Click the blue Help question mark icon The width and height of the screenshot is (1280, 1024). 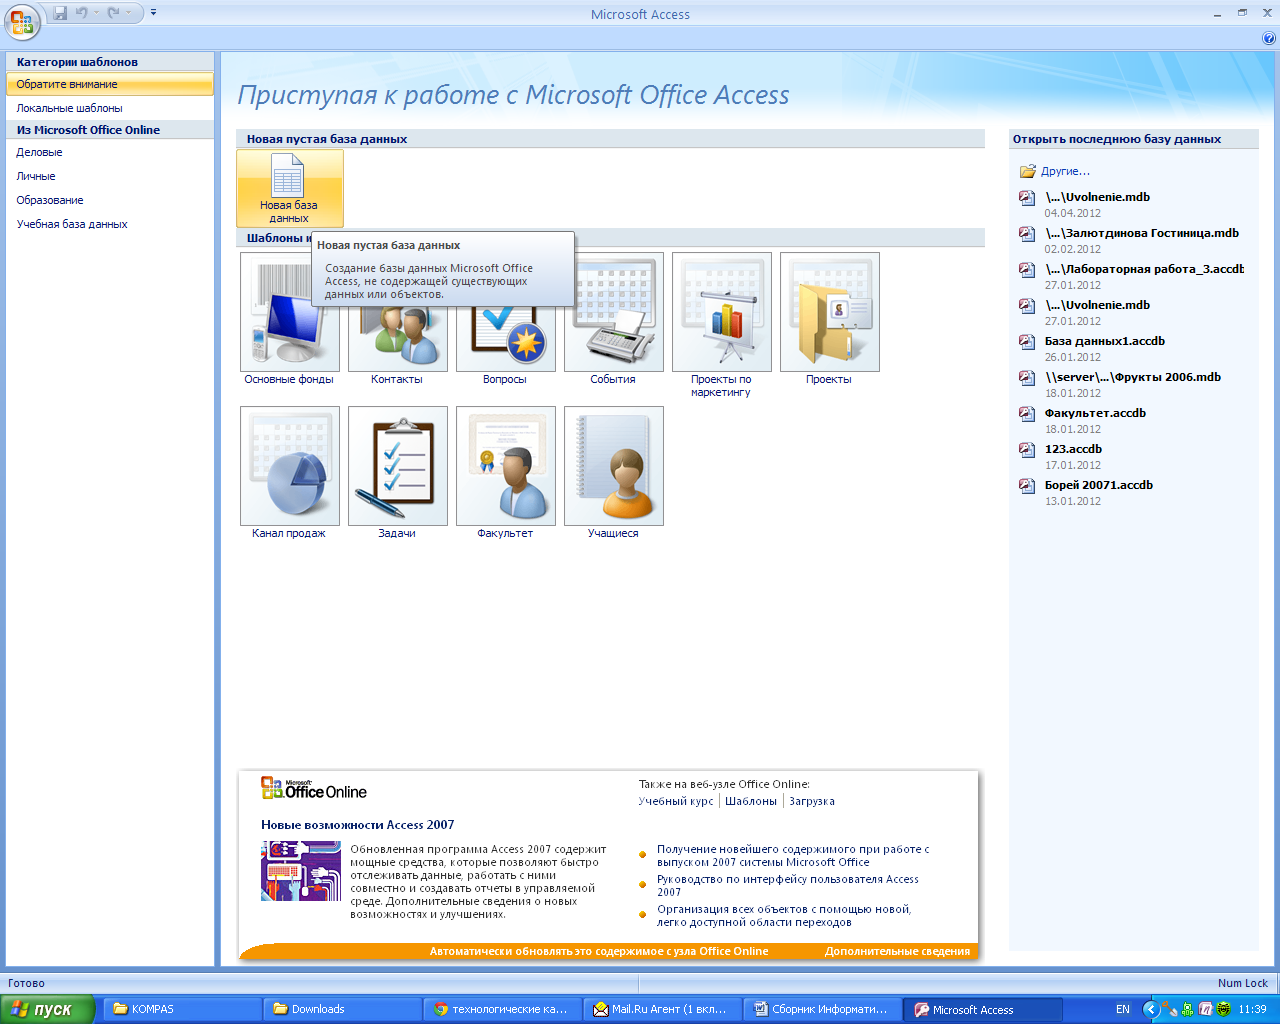coord(1269,39)
